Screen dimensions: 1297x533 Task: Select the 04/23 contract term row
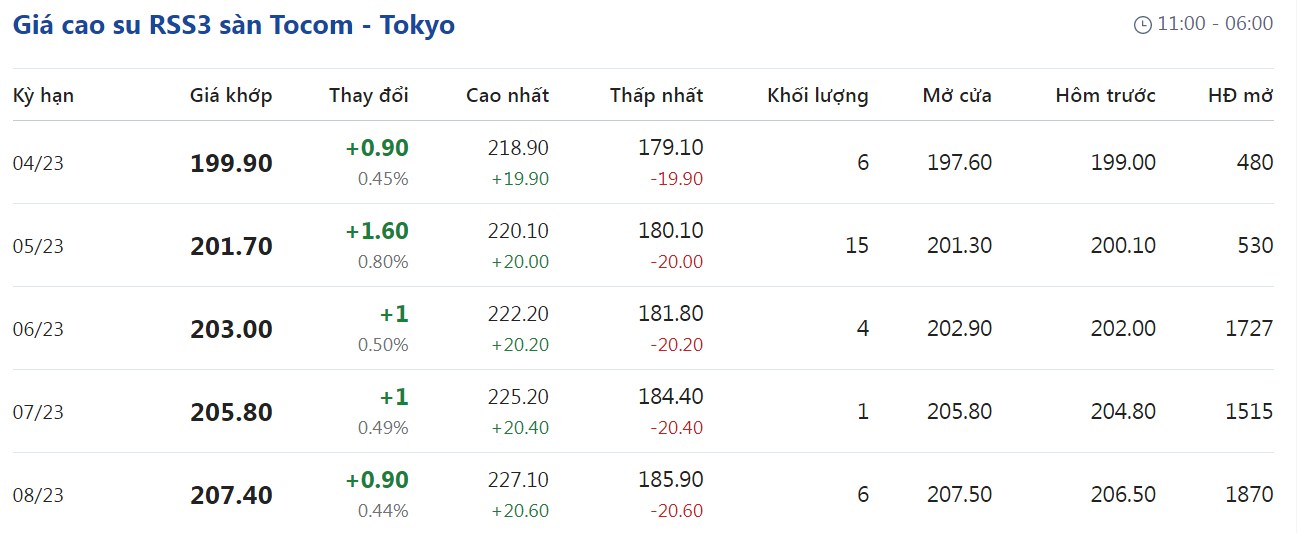click(38, 163)
